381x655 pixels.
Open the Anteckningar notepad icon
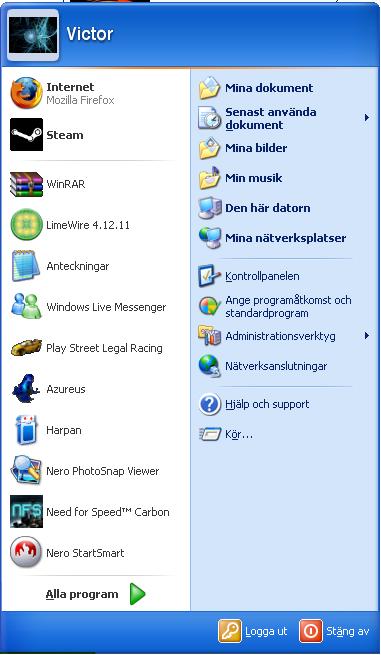click(26, 266)
